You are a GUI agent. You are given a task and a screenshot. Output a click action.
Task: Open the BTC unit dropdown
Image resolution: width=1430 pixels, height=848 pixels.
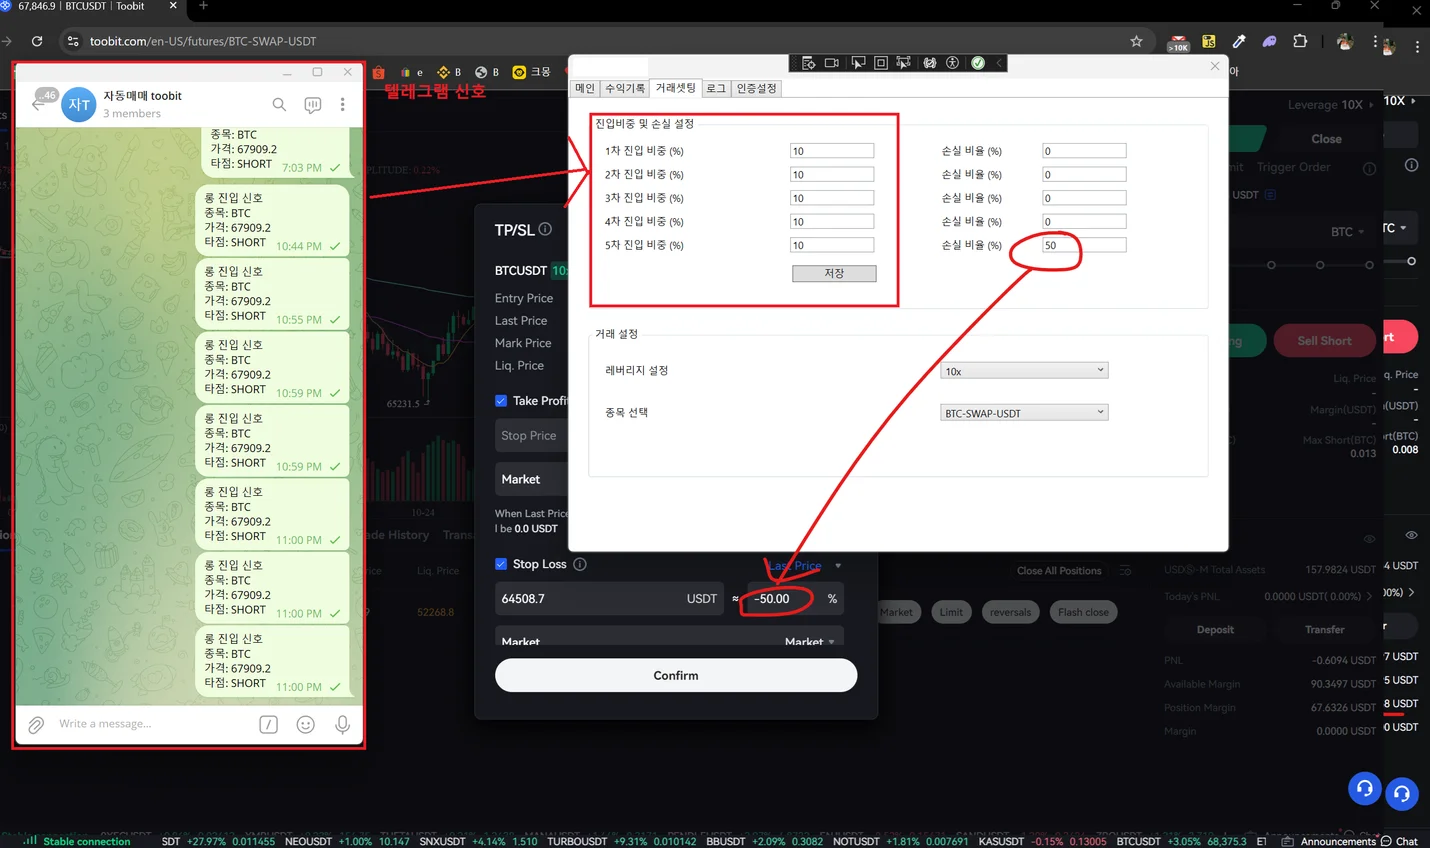point(1347,232)
